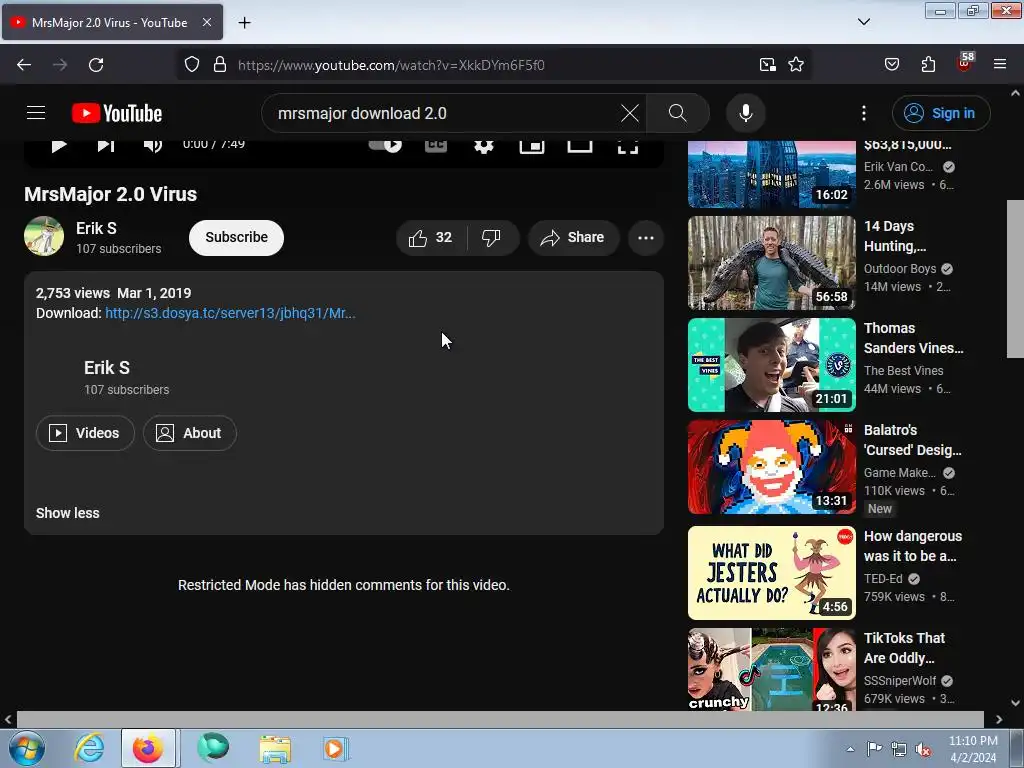
Task: Save page to Pocket
Action: [892, 65]
